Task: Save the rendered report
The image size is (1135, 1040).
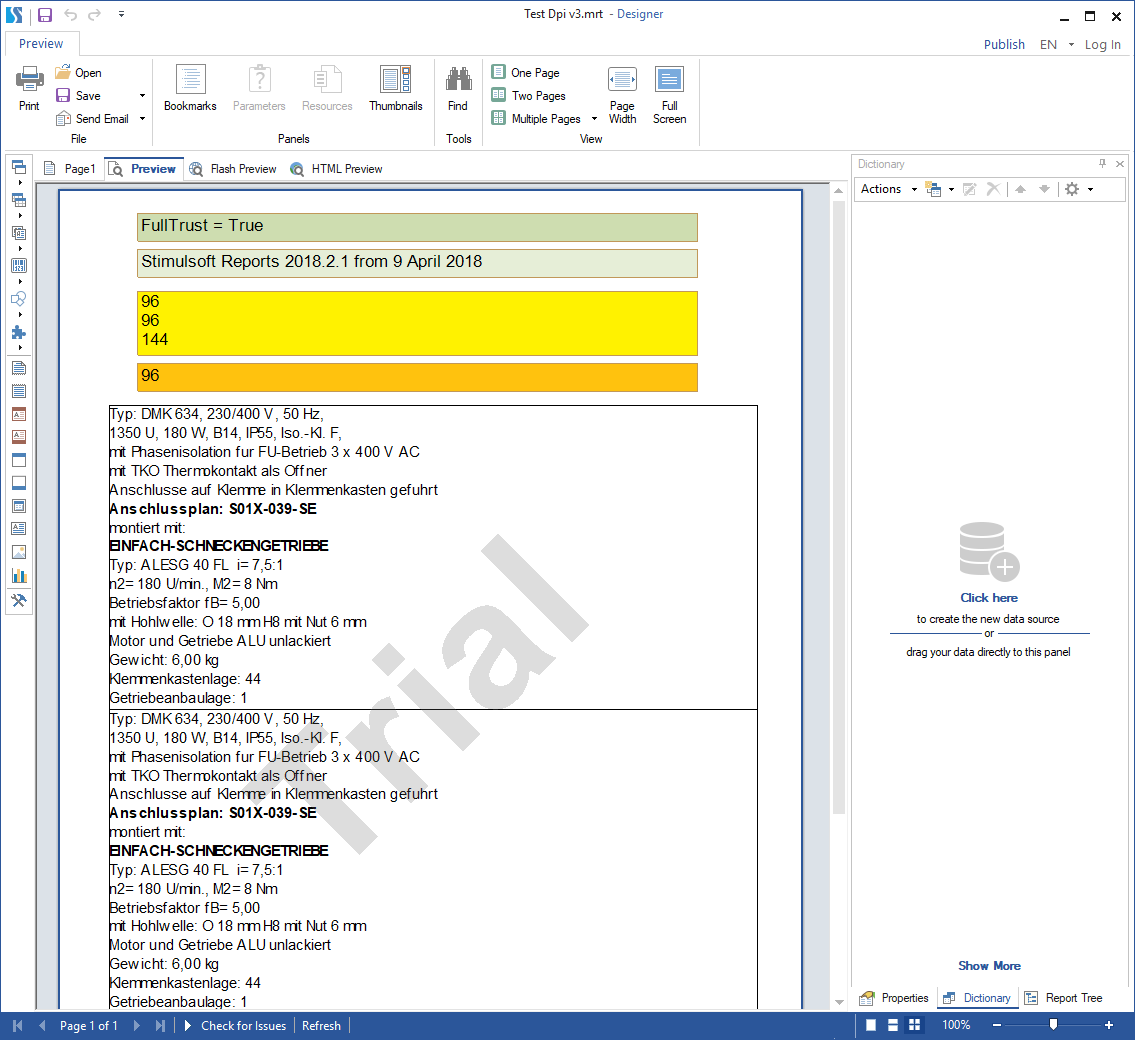Action: click(78, 96)
